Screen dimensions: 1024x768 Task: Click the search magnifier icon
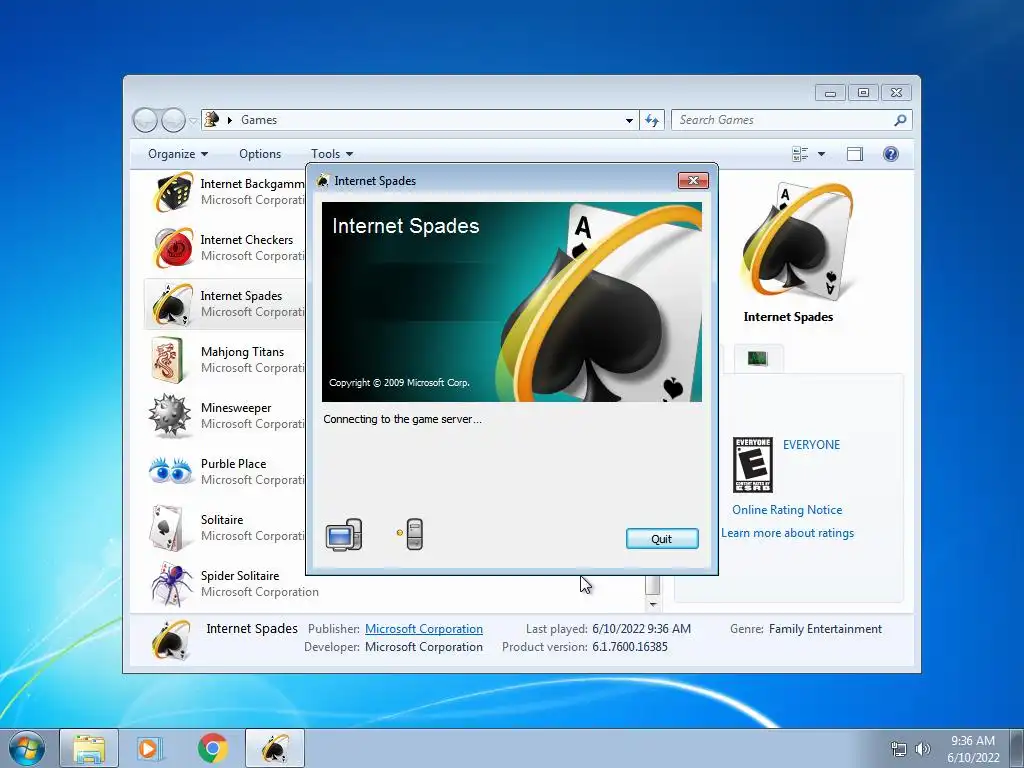(x=900, y=120)
